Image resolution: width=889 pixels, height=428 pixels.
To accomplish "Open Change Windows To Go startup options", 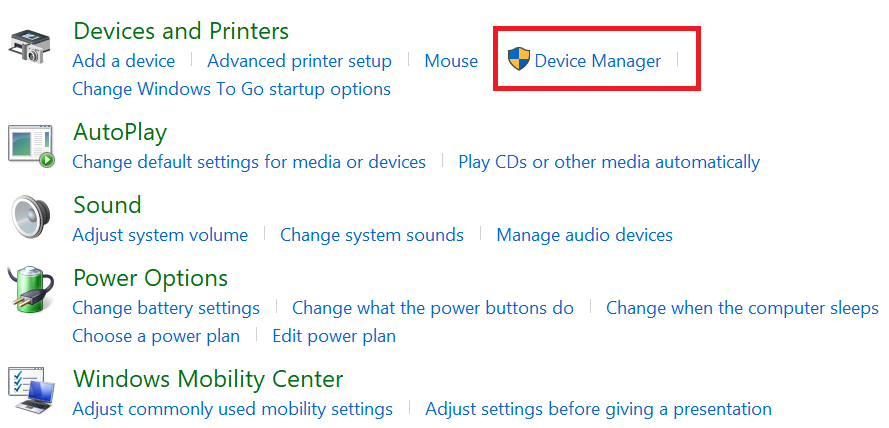I will 231,89.
